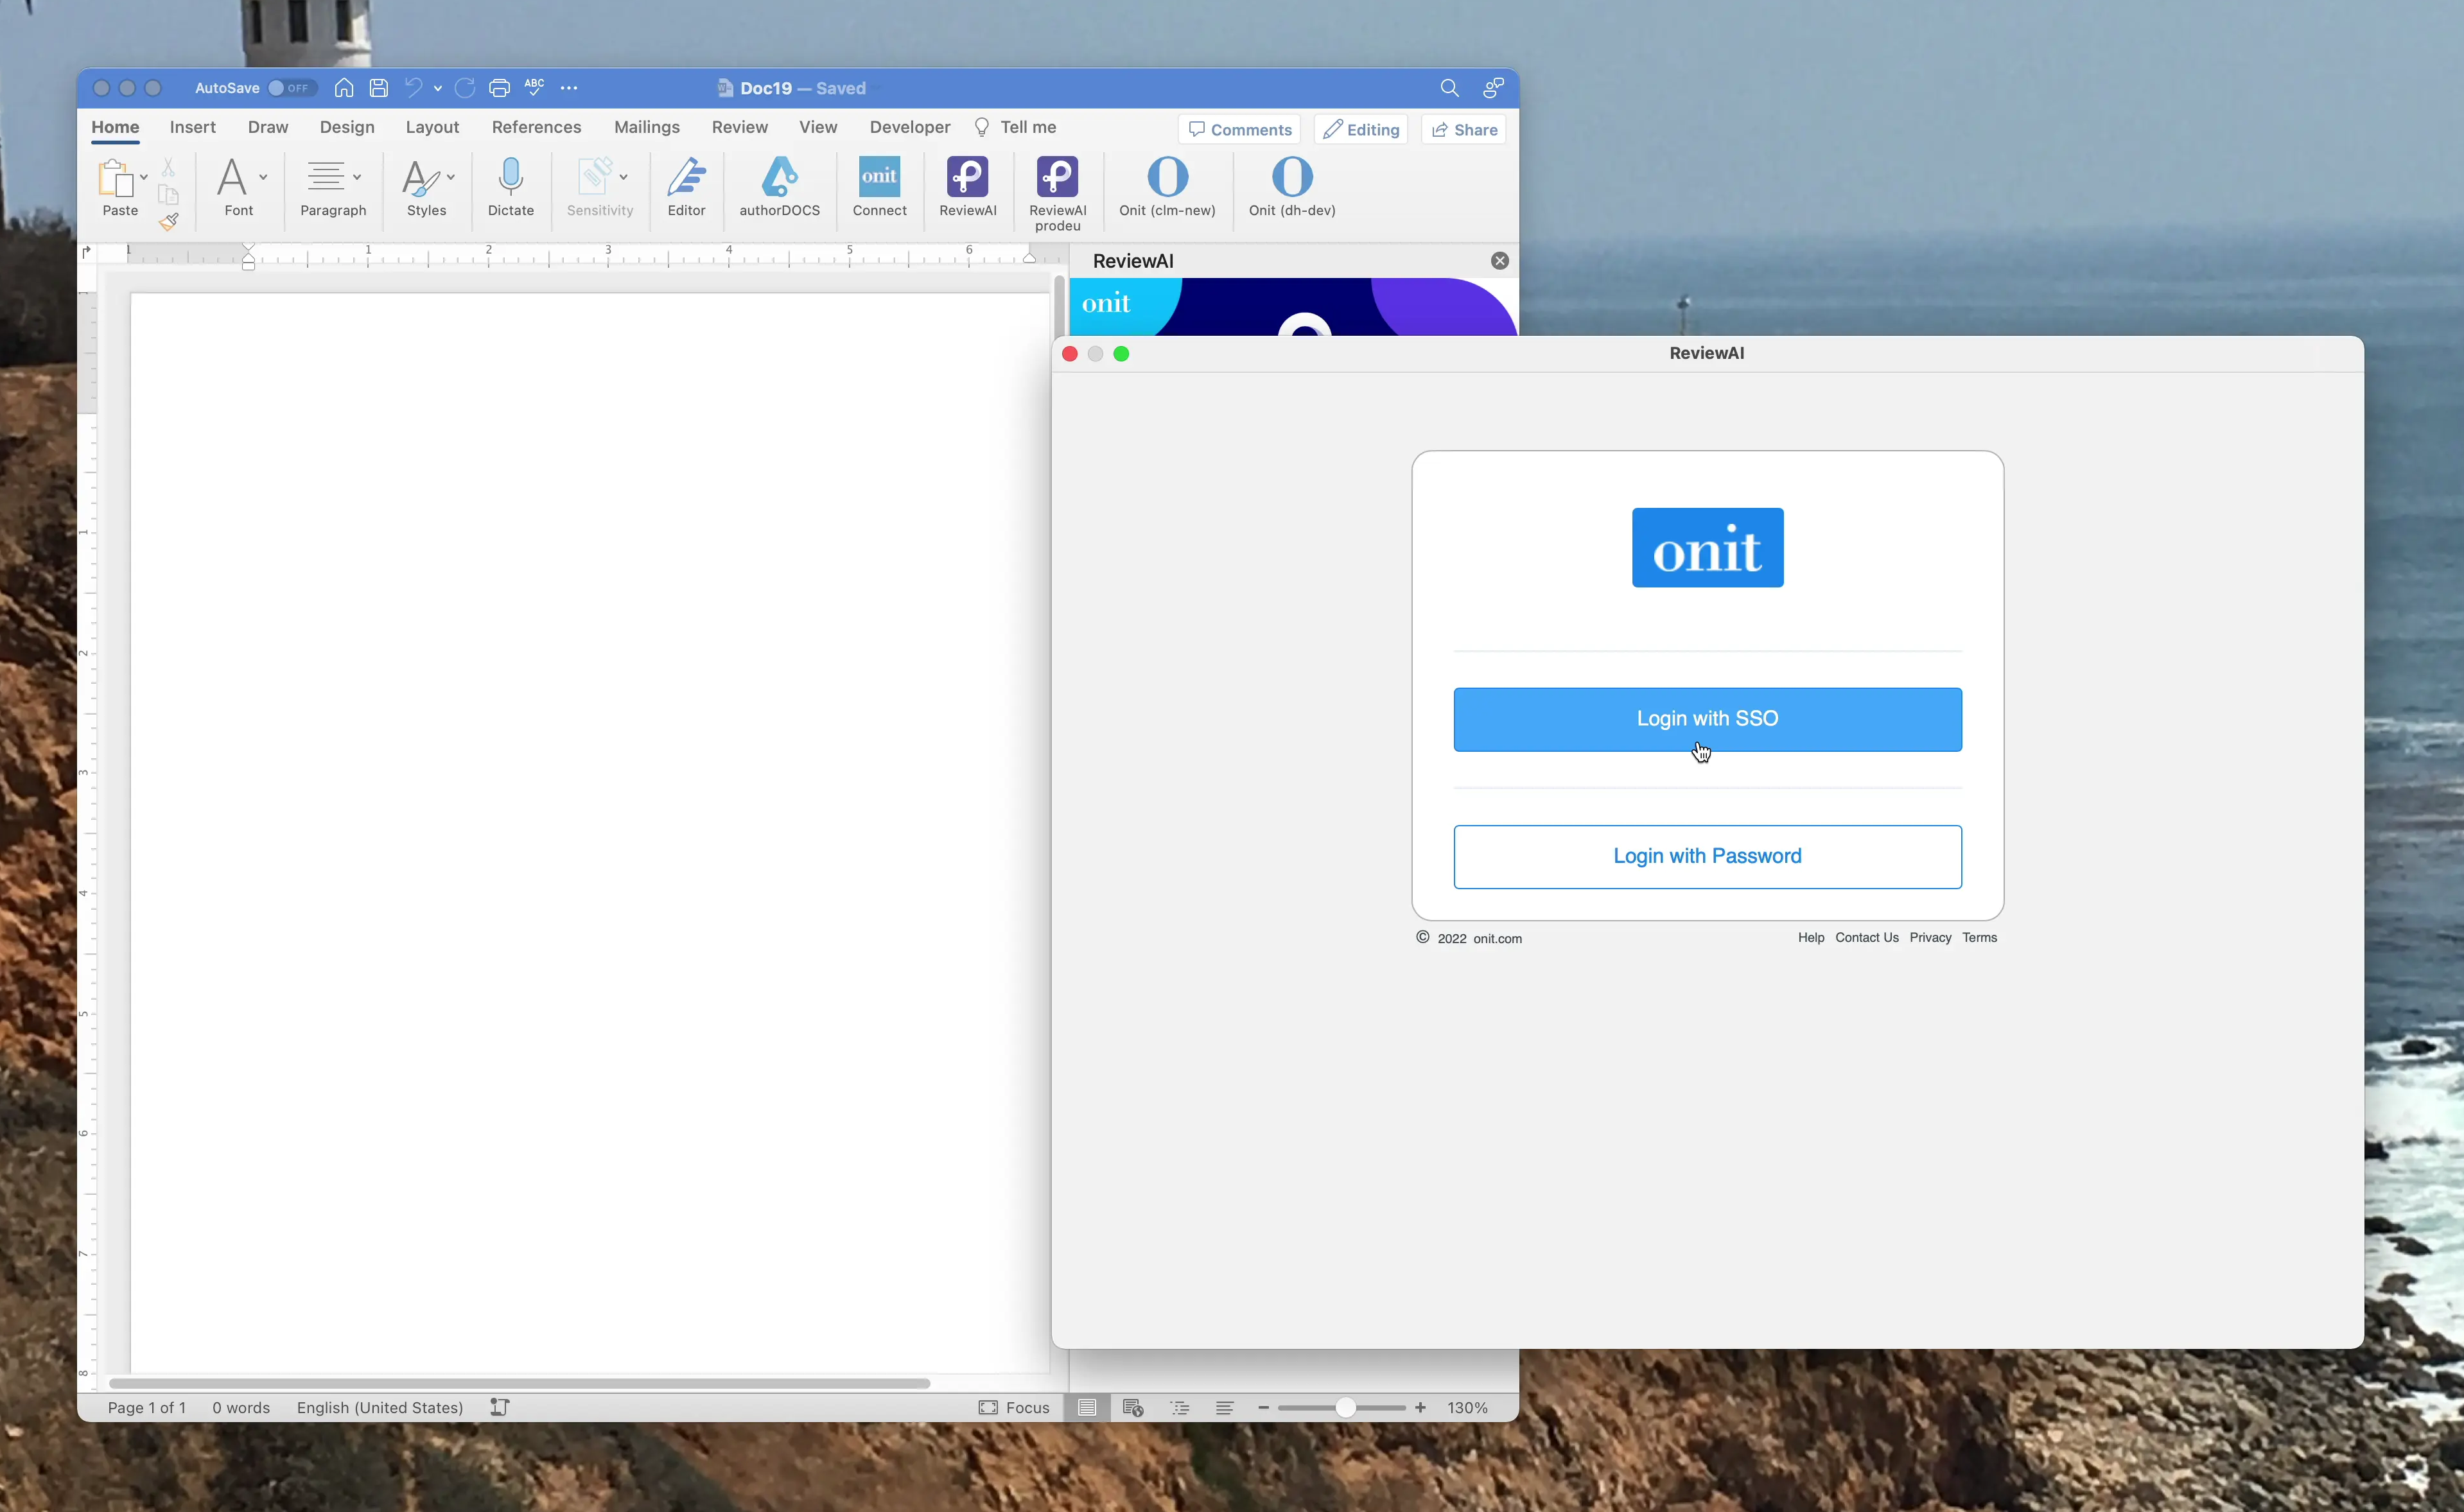Screen dimensions: 2464x1512
Task: Switch to Outline view in status bar
Action: (1180, 1407)
